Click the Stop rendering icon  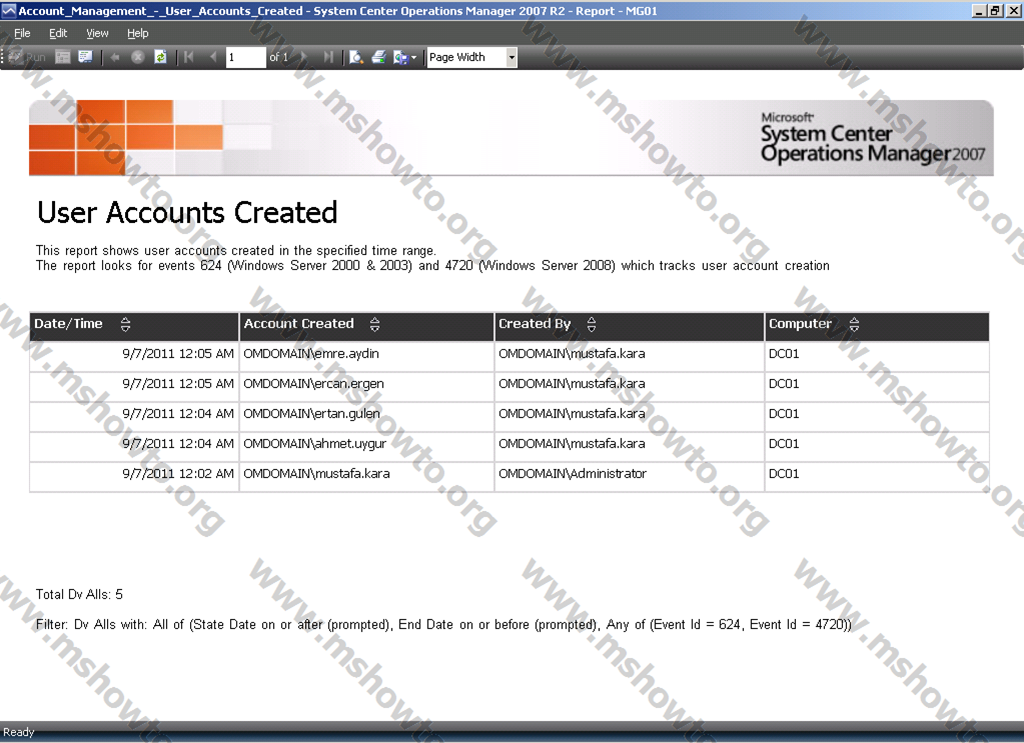138,57
